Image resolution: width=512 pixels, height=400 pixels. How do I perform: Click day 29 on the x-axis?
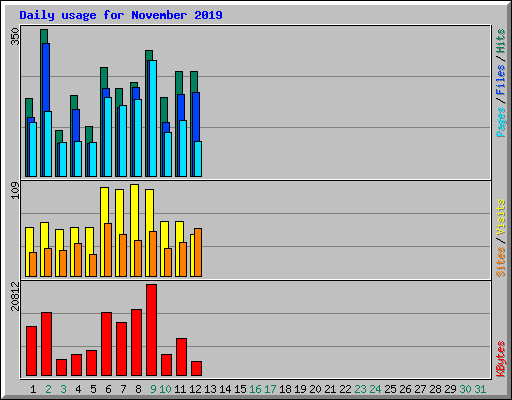[450, 389]
